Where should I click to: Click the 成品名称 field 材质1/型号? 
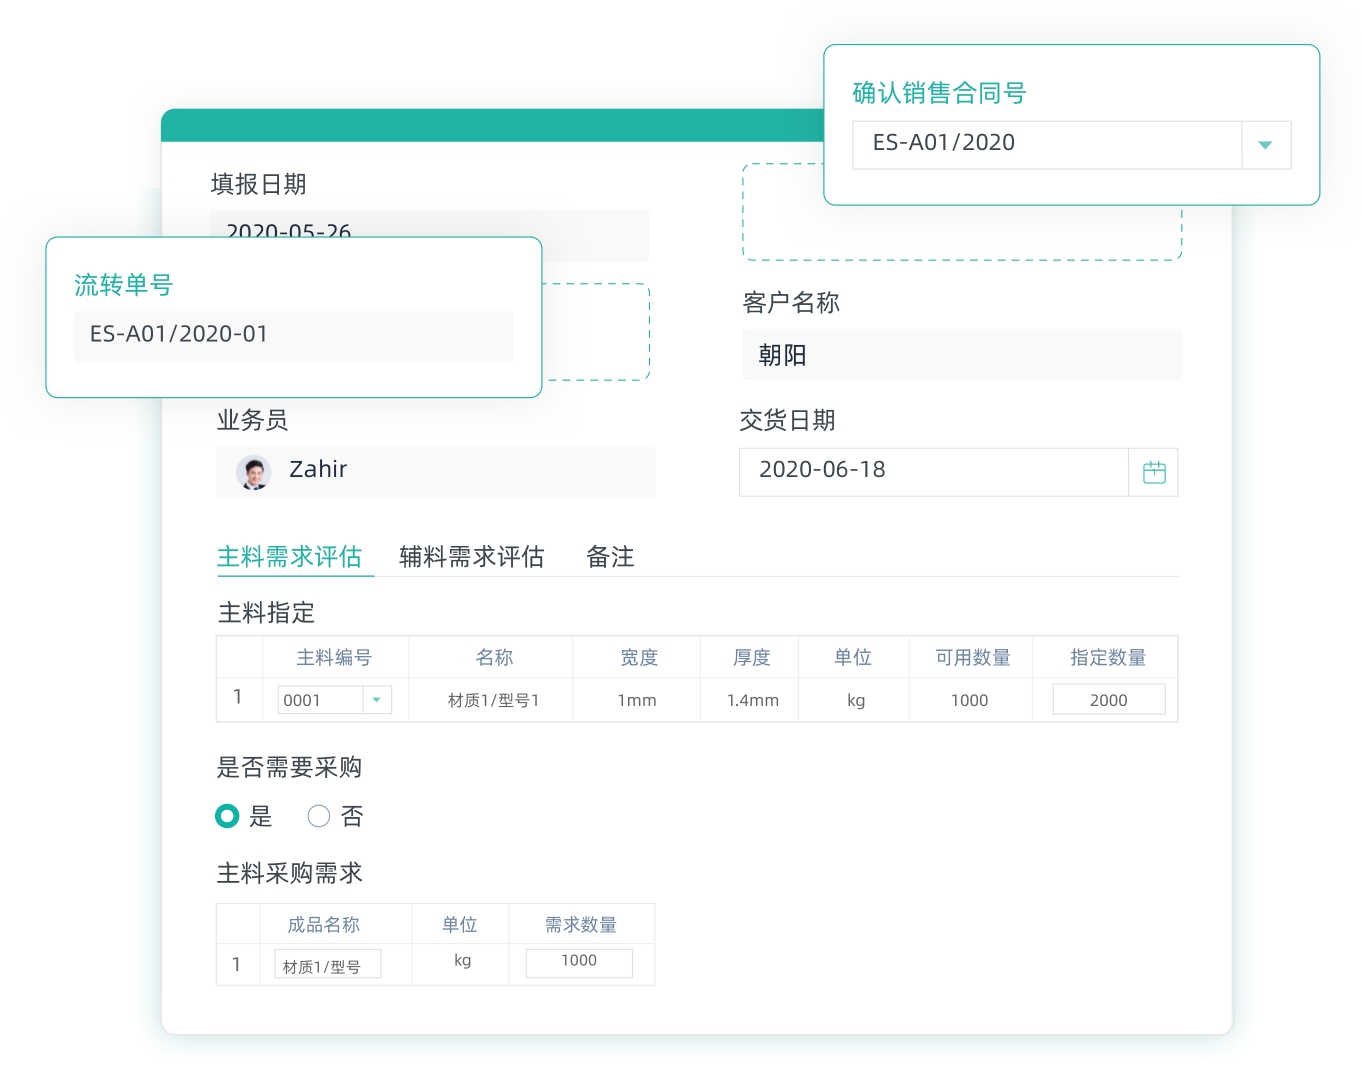(327, 965)
